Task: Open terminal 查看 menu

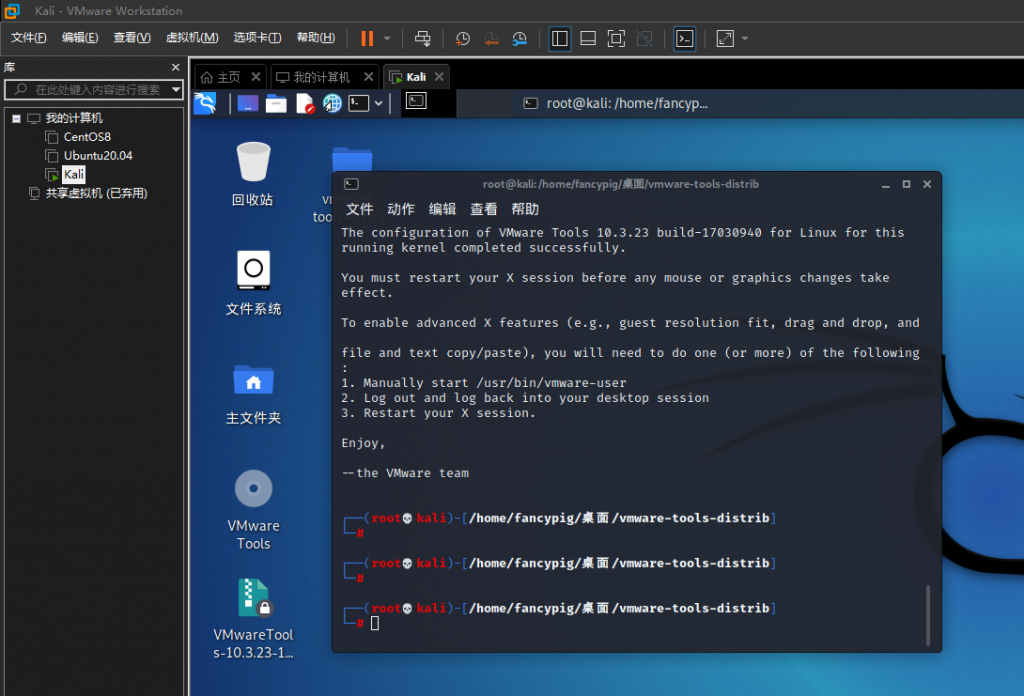Action: [483, 209]
